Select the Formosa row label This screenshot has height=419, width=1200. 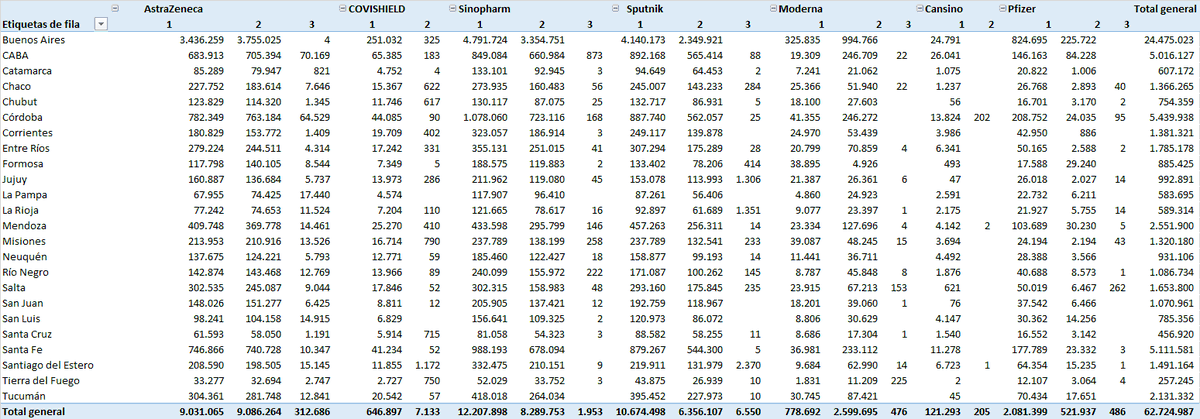pos(23,163)
